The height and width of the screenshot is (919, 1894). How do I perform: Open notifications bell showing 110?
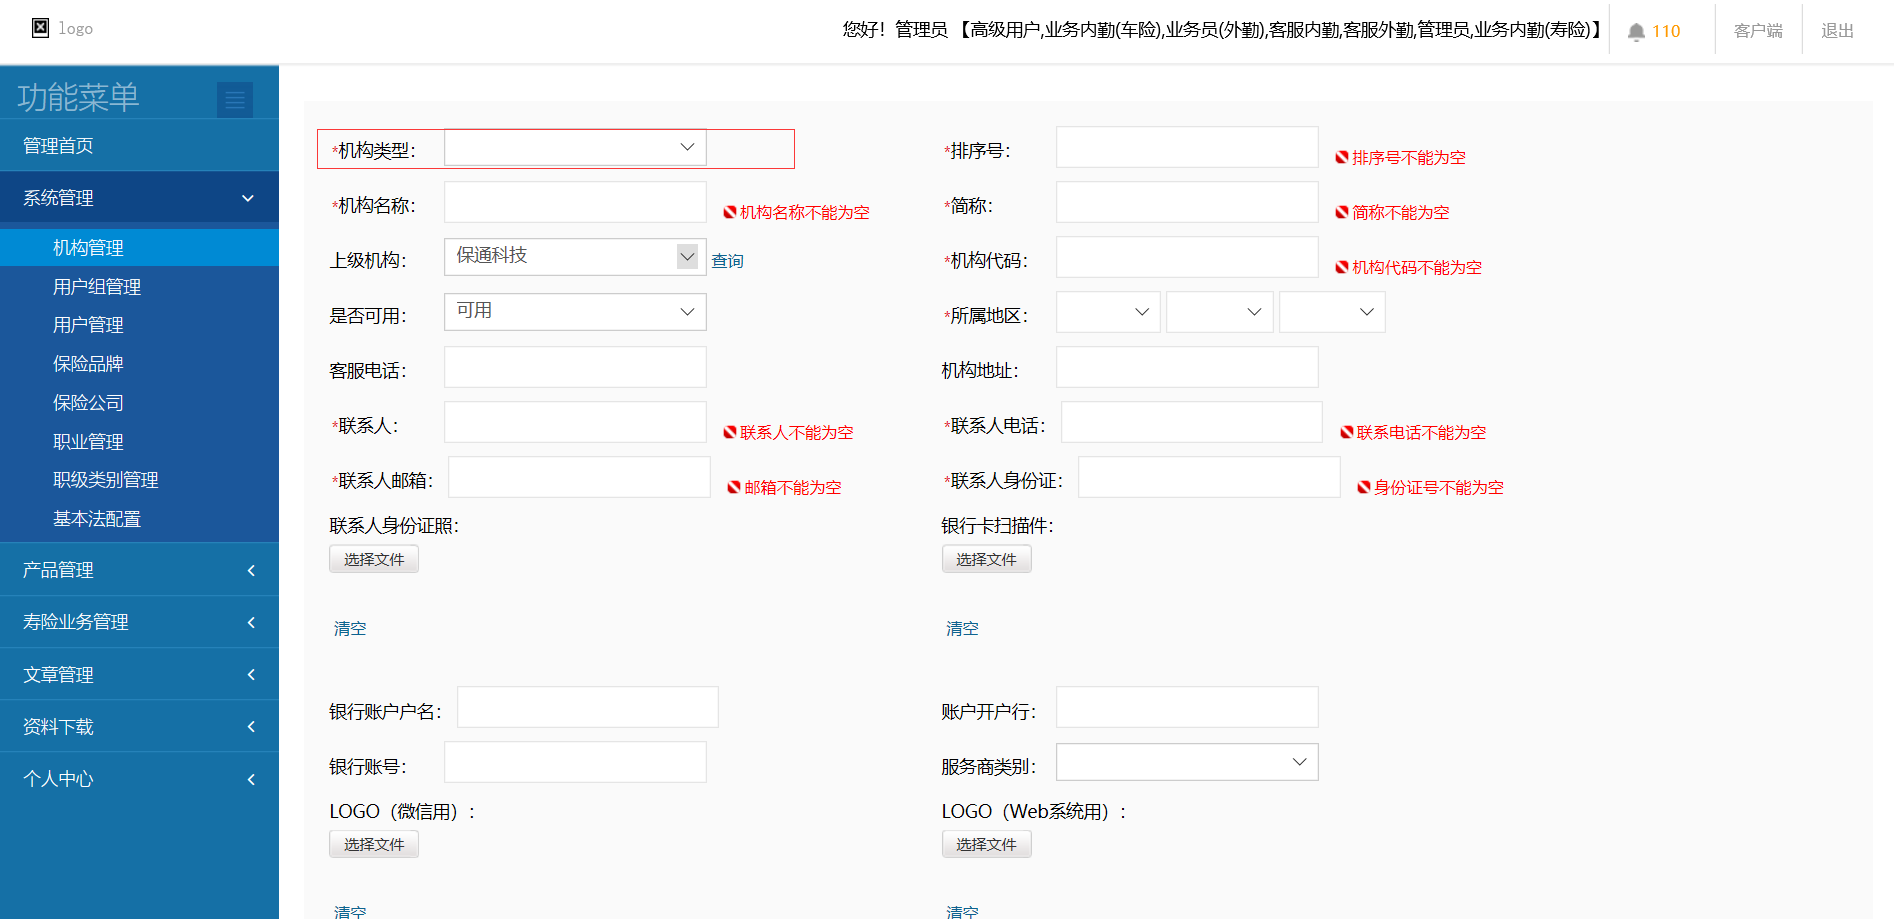pos(1654,31)
